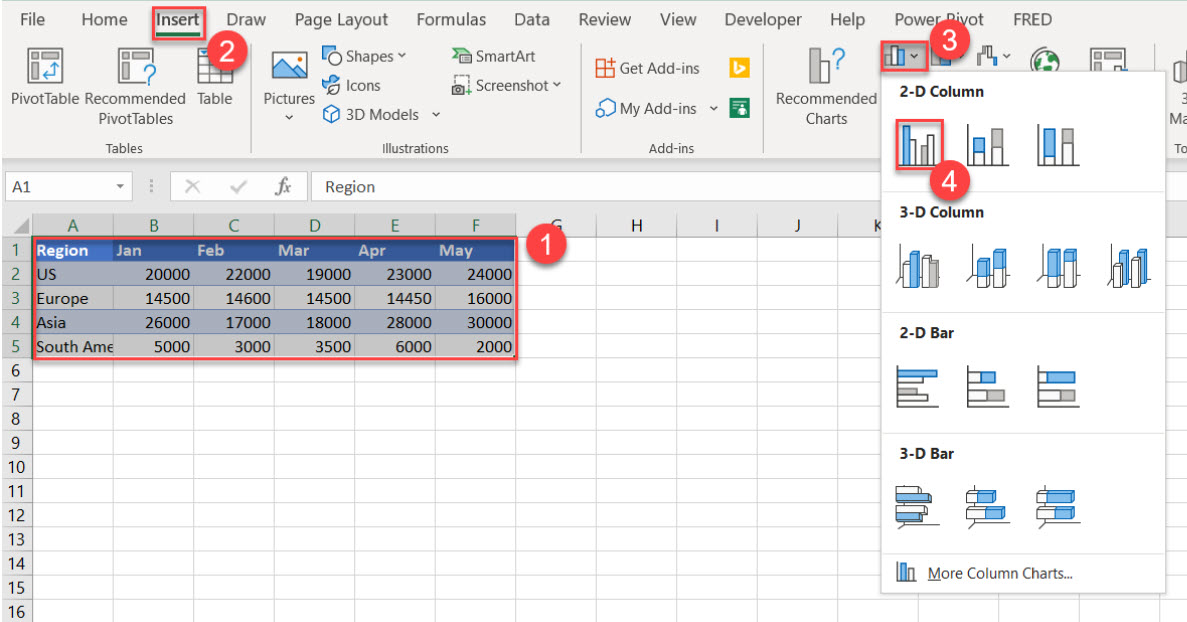1187x622 pixels.
Task: Choose 3-D Clustered Bar chart
Action: tap(918, 506)
